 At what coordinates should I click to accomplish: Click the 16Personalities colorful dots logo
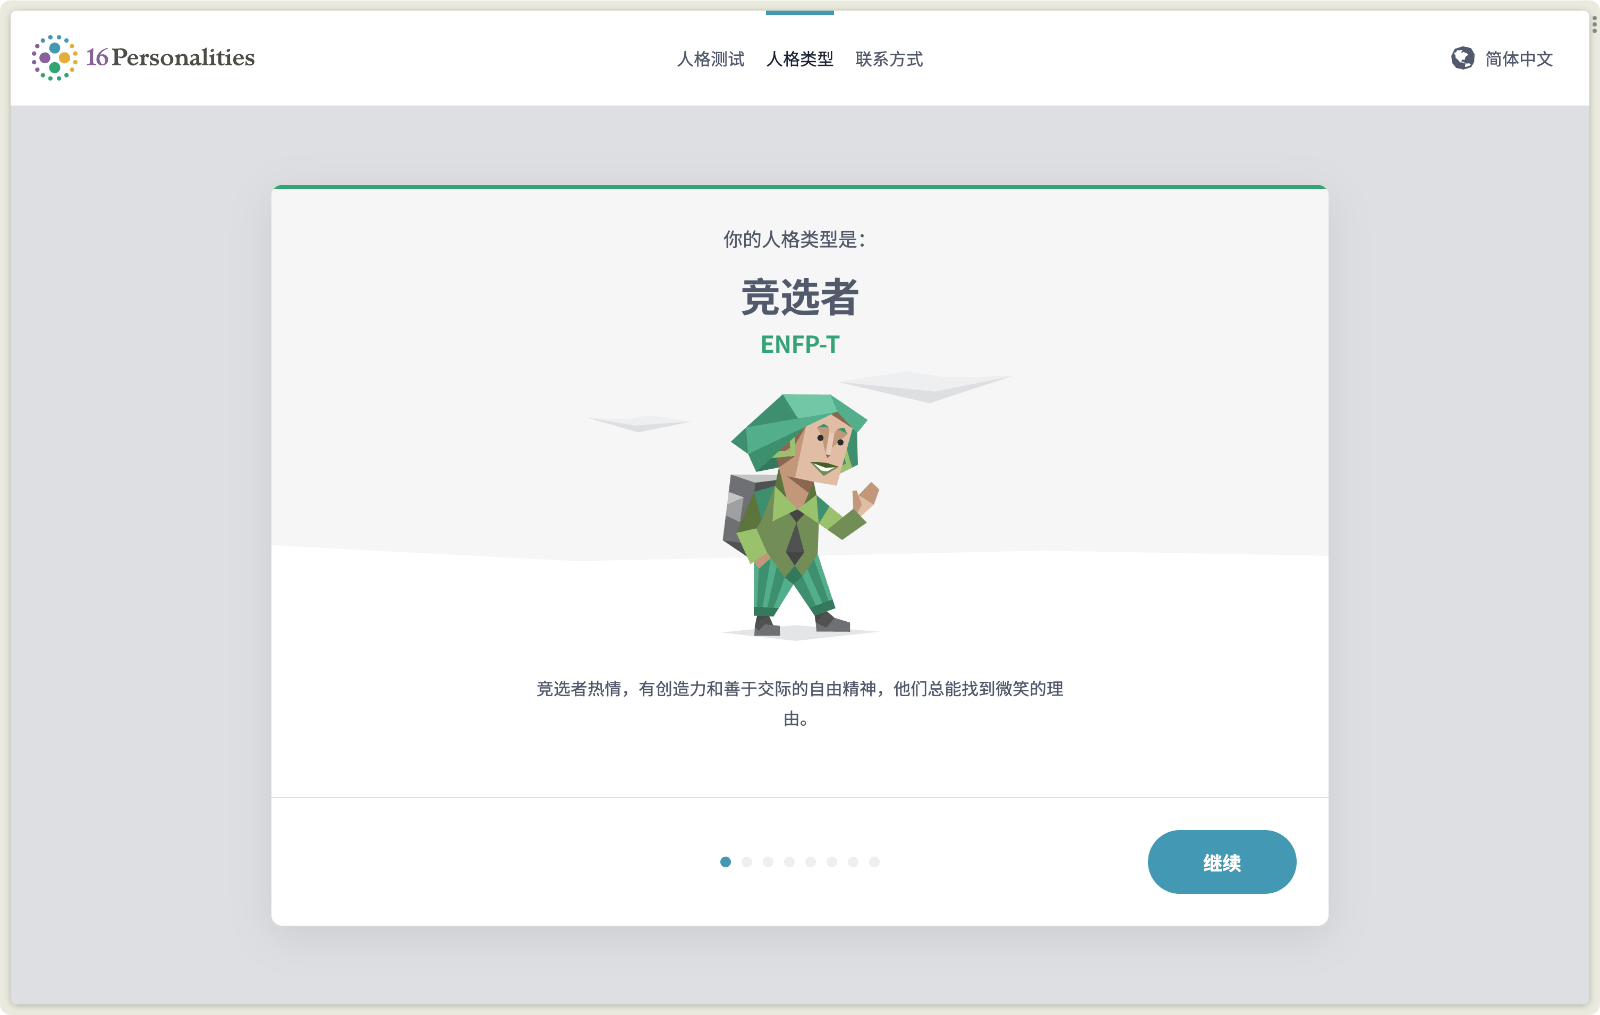54,58
